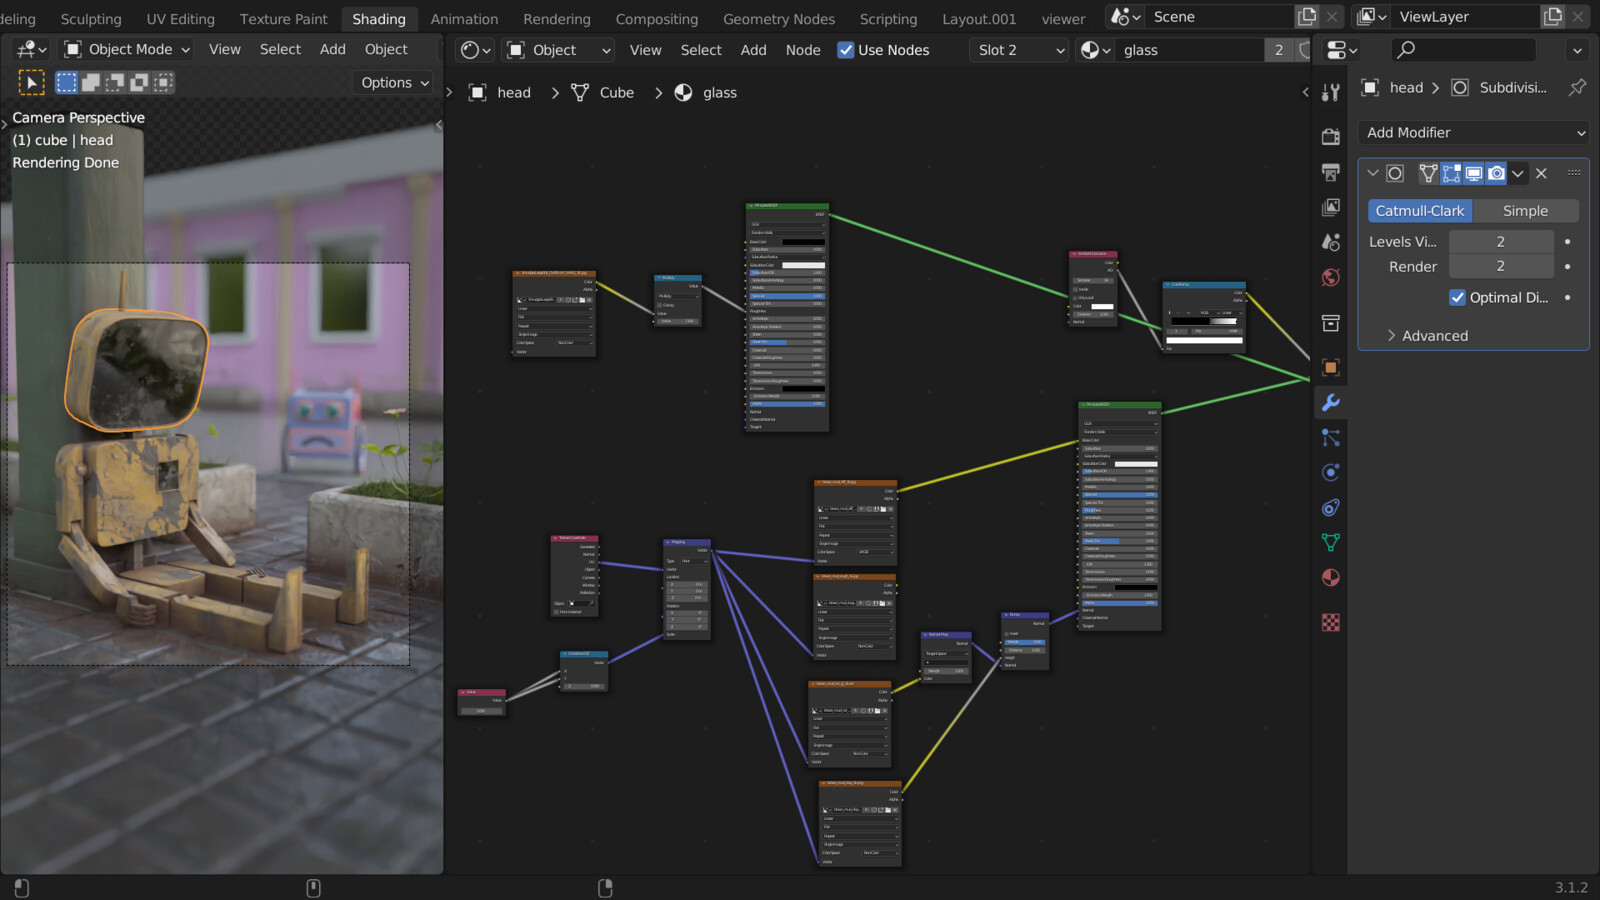Select the Simple subdivision type button
Screen dimensions: 1600x900
coord(1525,211)
